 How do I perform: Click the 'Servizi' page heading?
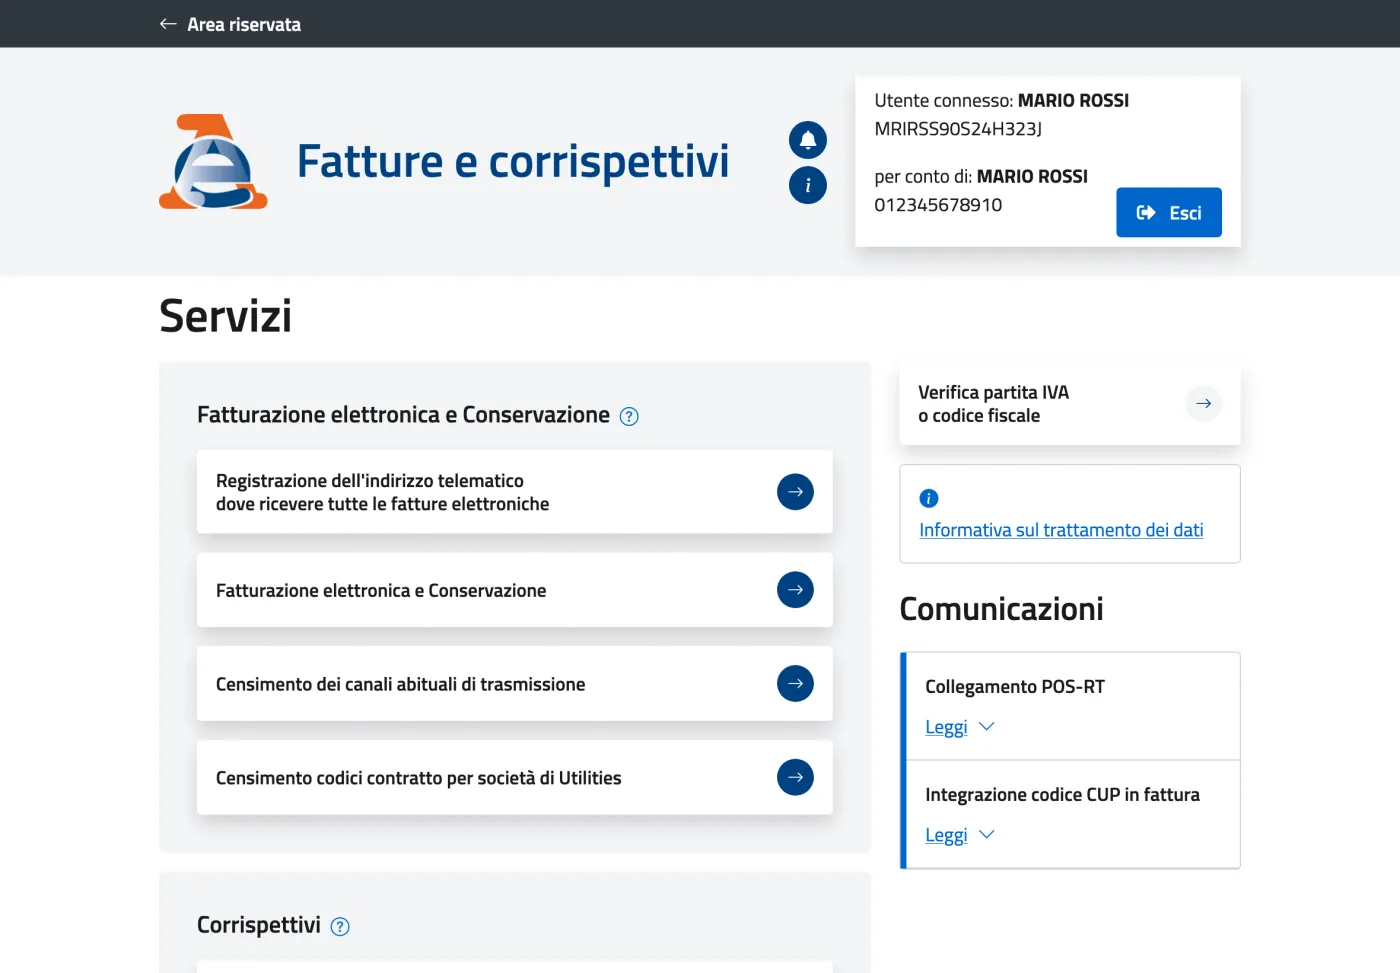tap(225, 316)
